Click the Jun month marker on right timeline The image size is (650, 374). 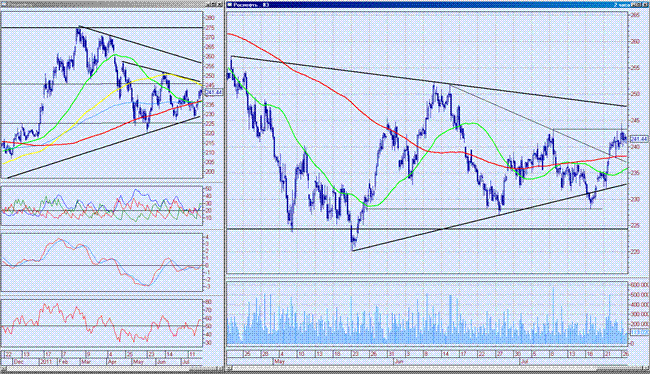398,362
